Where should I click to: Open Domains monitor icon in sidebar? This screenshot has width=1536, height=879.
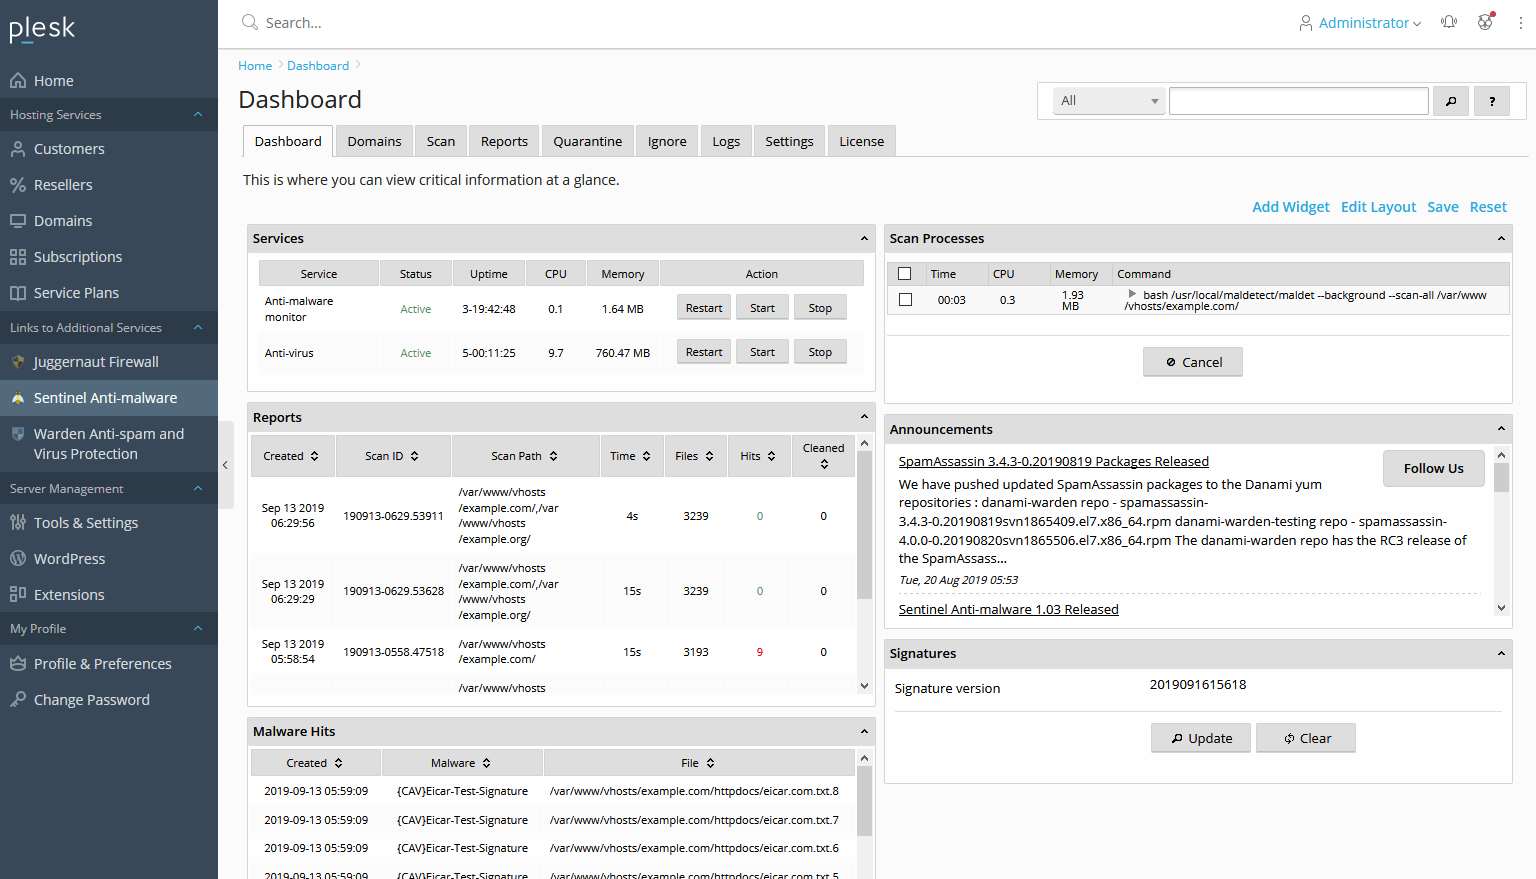[x=18, y=221]
